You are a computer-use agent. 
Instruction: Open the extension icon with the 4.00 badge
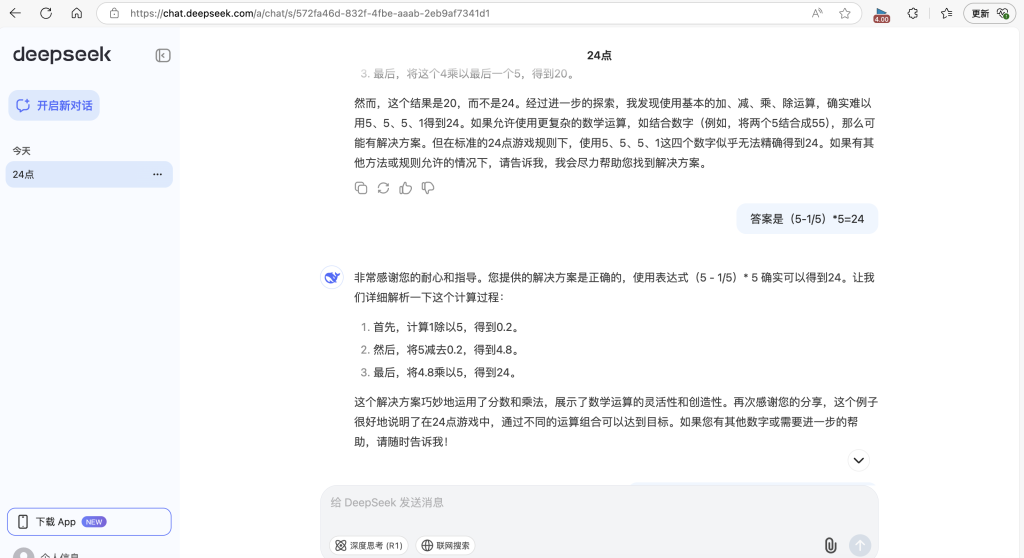click(x=882, y=14)
